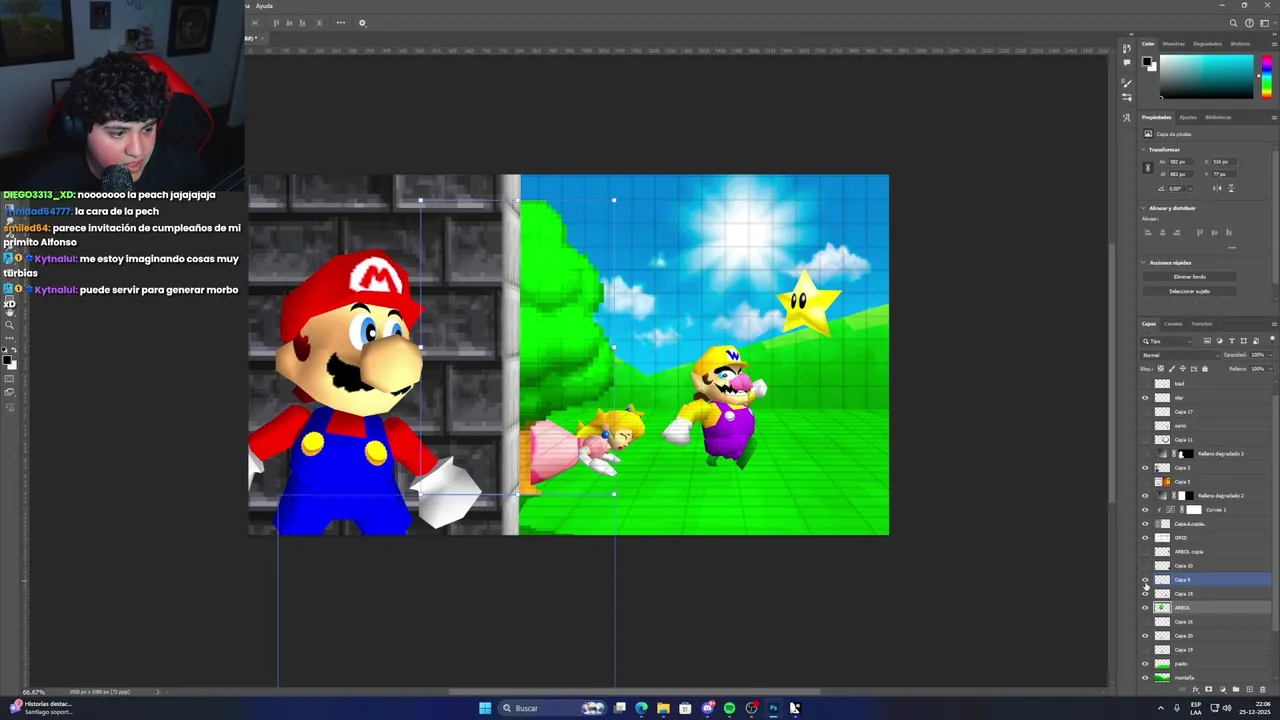Select the Capa 17 layer

(1206, 412)
